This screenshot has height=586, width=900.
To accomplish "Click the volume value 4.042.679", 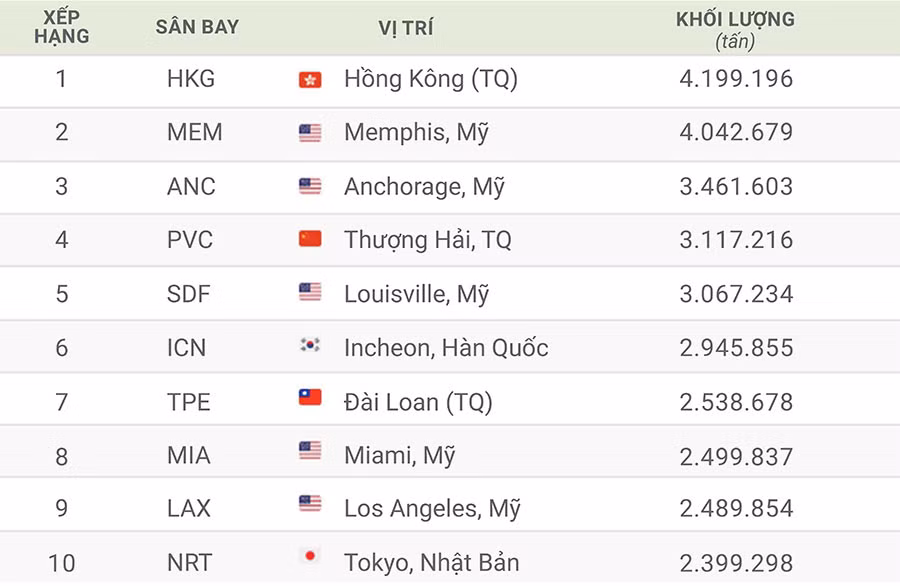I will tap(736, 133).
